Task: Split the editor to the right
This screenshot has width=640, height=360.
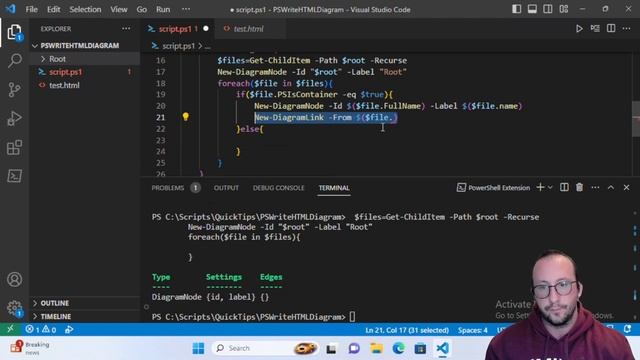Action: pos(611,29)
